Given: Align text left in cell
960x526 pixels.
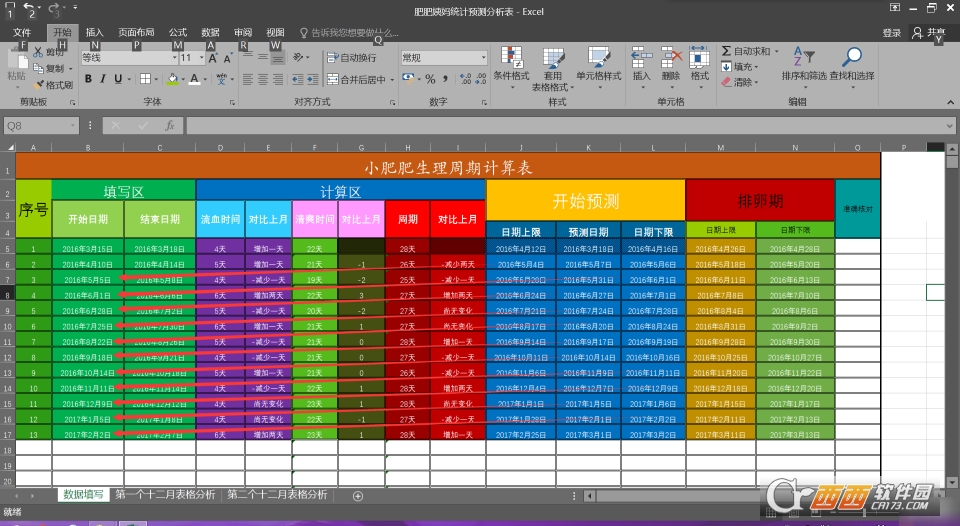Looking at the screenshot, I should click(248, 79).
